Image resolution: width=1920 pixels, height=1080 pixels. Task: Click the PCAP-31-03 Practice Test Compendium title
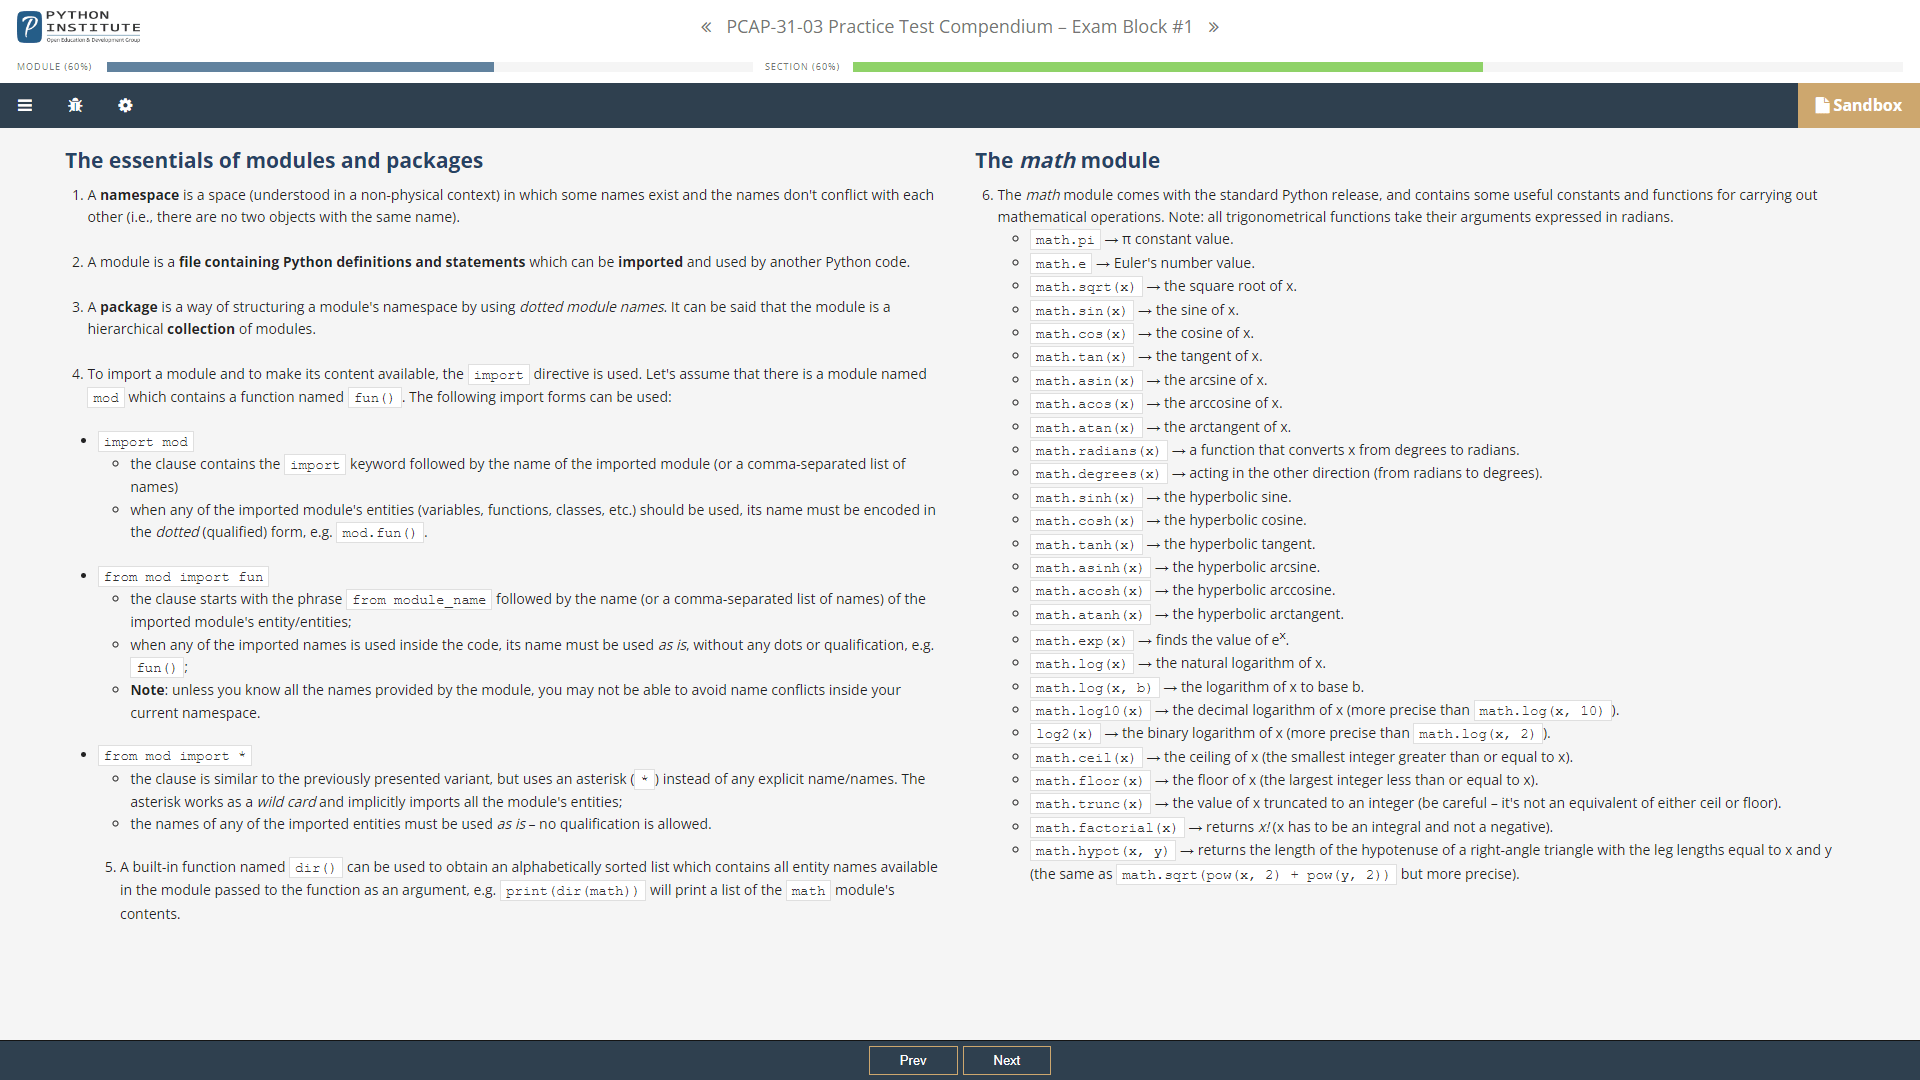pyautogui.click(x=959, y=27)
